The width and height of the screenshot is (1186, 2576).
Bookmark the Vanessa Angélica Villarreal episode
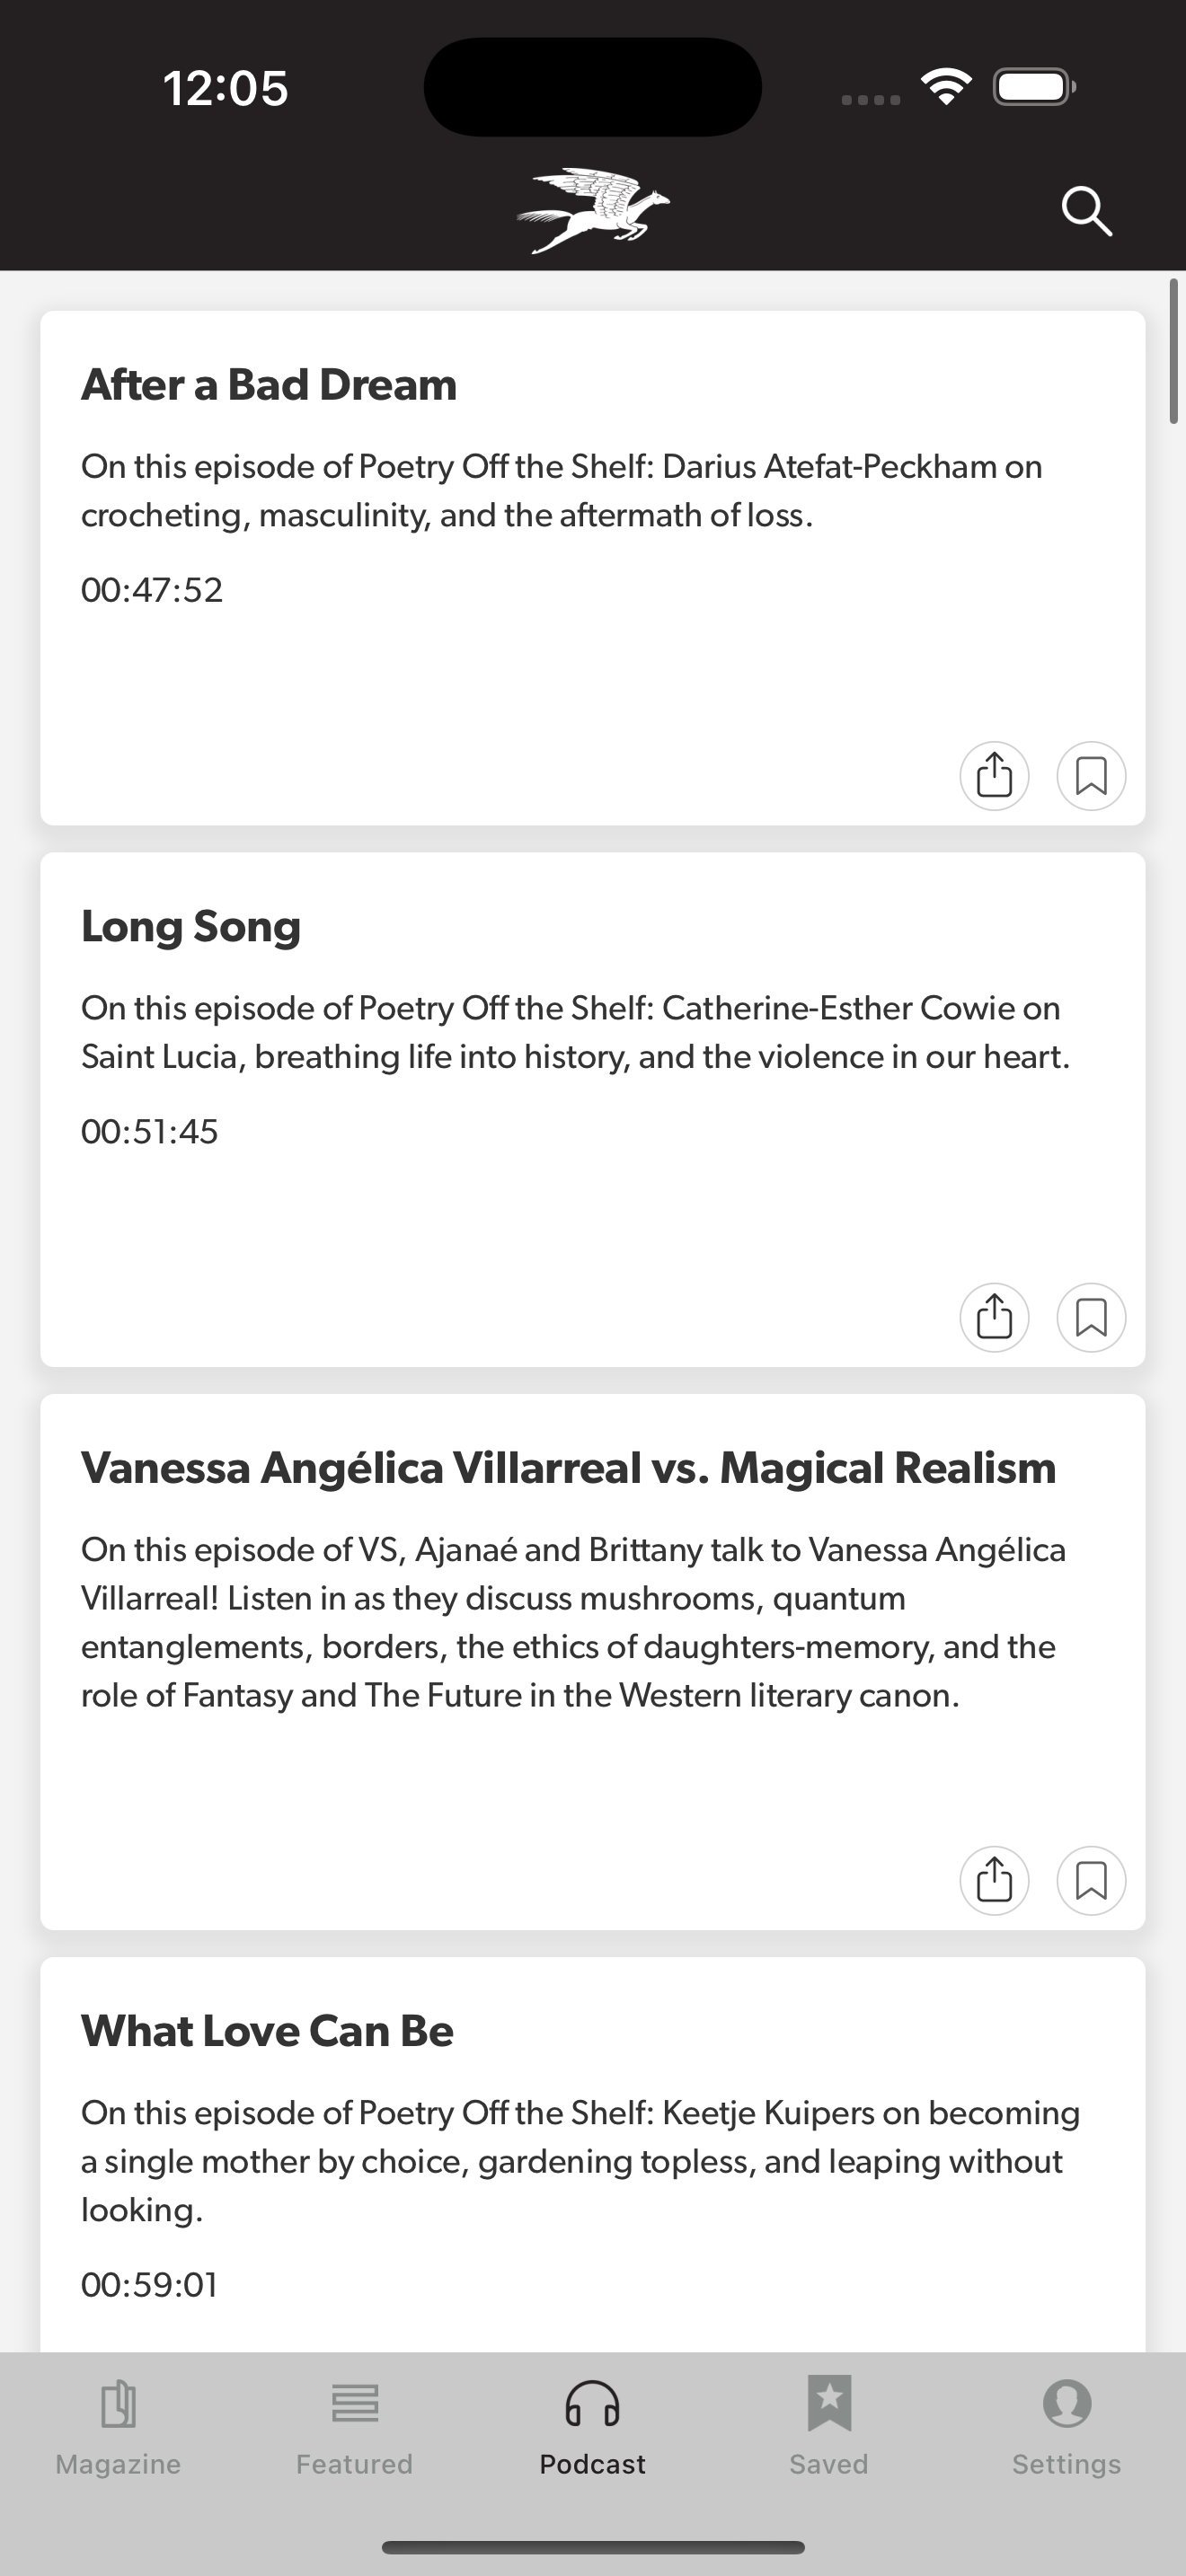(x=1091, y=1880)
